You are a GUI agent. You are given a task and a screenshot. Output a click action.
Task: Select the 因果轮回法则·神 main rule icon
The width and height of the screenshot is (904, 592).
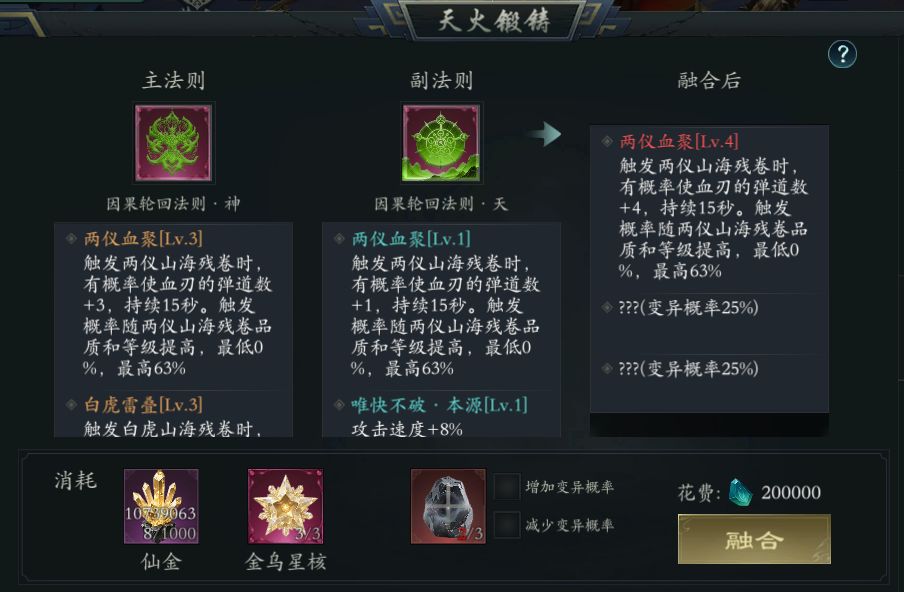point(173,143)
